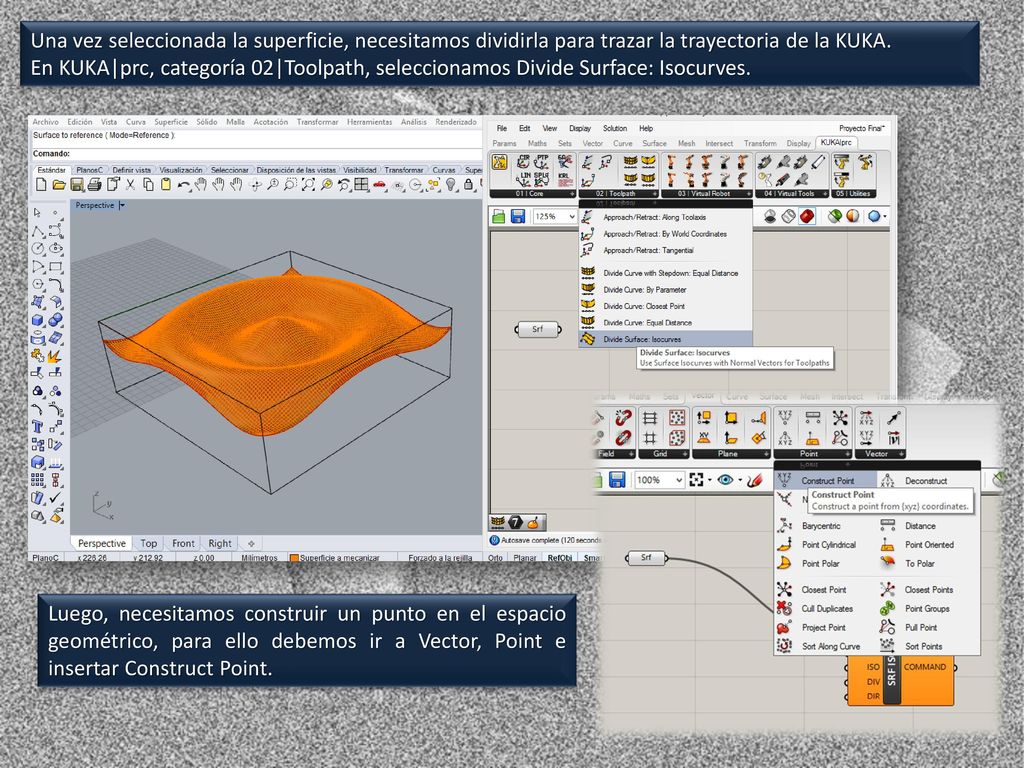Click the green open-file icon beside 125% zoom
Image resolution: width=1024 pixels, height=768 pixels.
[x=499, y=216]
